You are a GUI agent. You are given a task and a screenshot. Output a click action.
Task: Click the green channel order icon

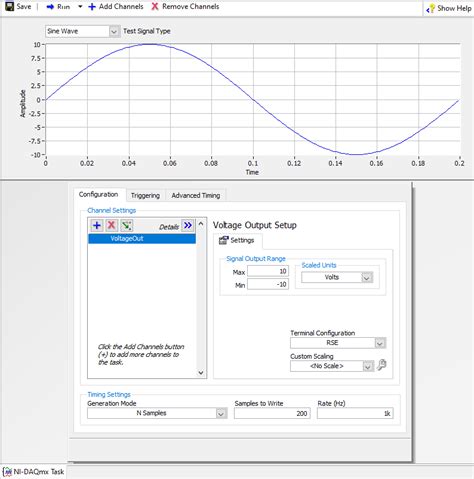(x=126, y=225)
